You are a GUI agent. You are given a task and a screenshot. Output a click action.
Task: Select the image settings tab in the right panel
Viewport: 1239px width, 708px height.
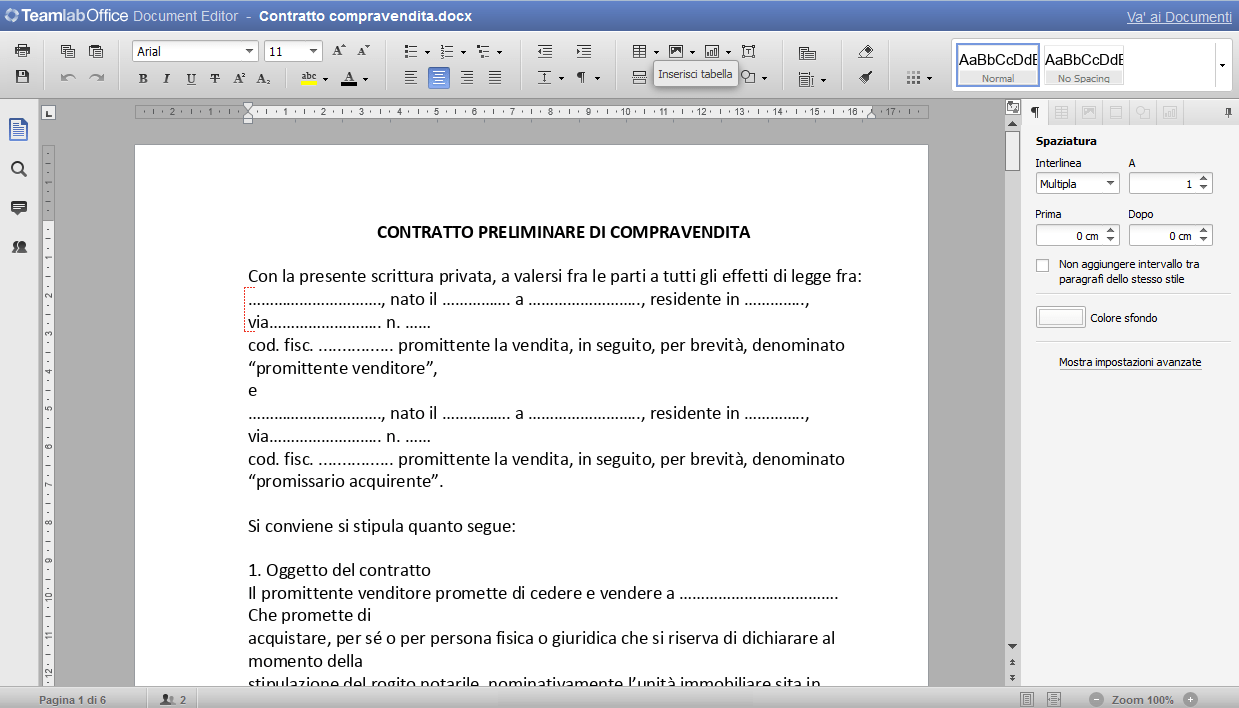click(1088, 112)
